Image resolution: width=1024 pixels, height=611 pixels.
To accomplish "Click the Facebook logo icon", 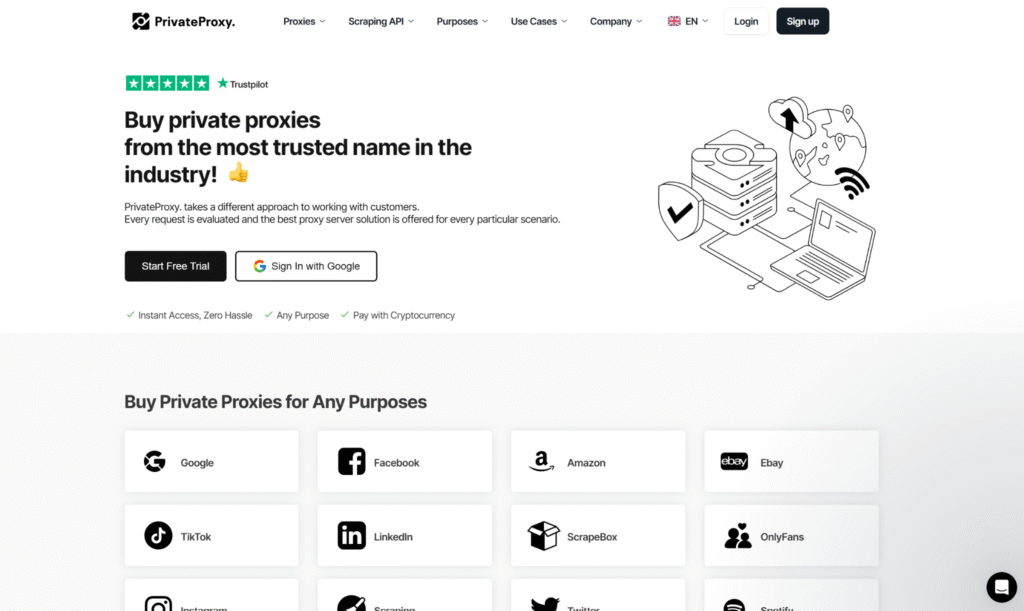I will tap(351, 461).
